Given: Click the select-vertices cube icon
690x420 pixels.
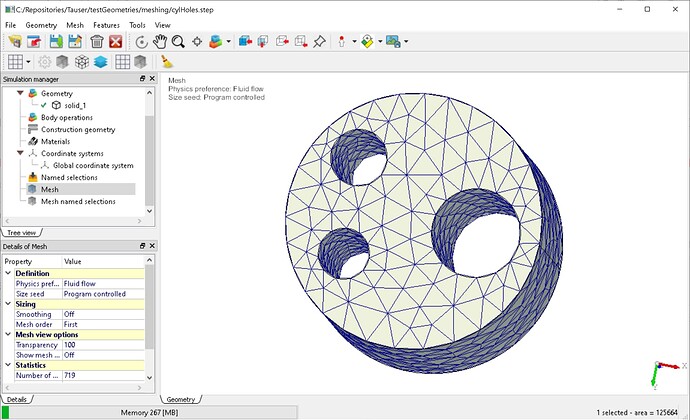Looking at the screenshot, I should click(301, 41).
